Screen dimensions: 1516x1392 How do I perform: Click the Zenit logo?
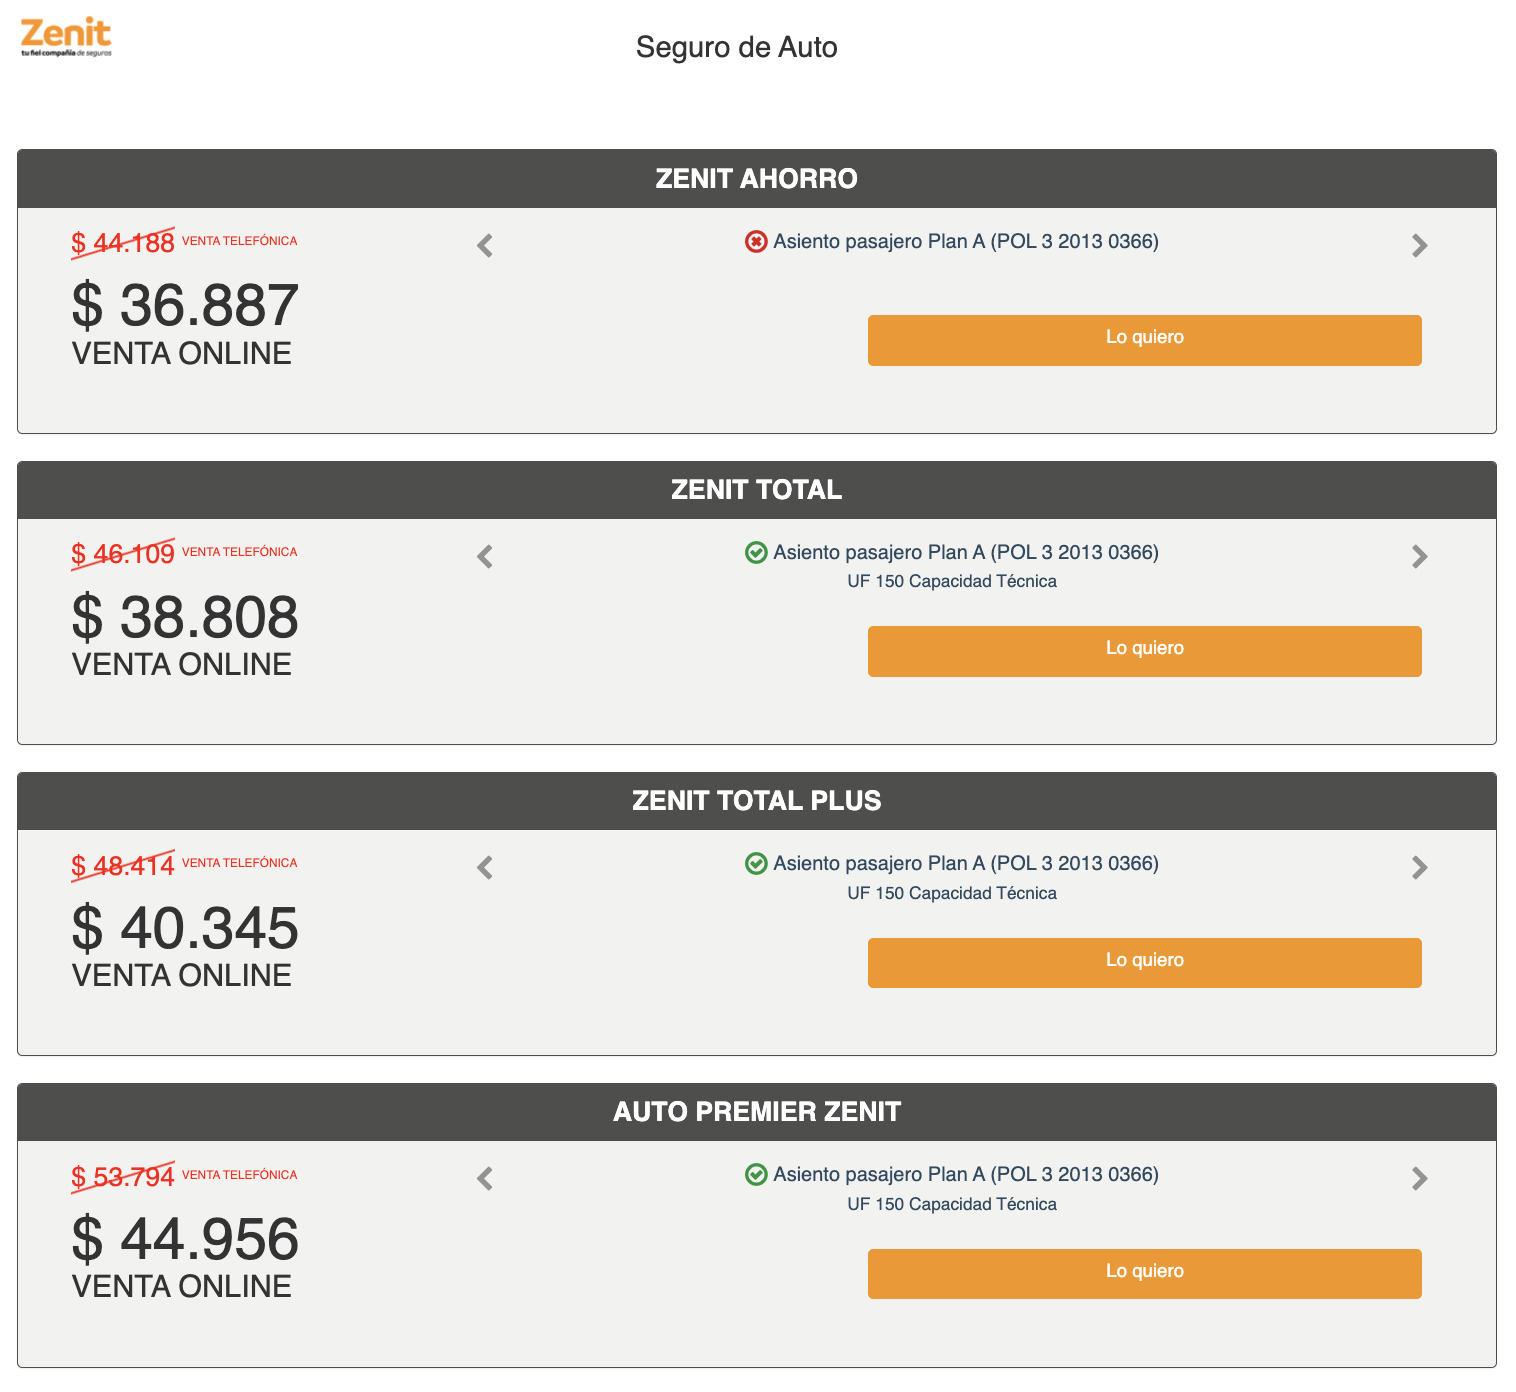pyautogui.click(x=66, y=37)
